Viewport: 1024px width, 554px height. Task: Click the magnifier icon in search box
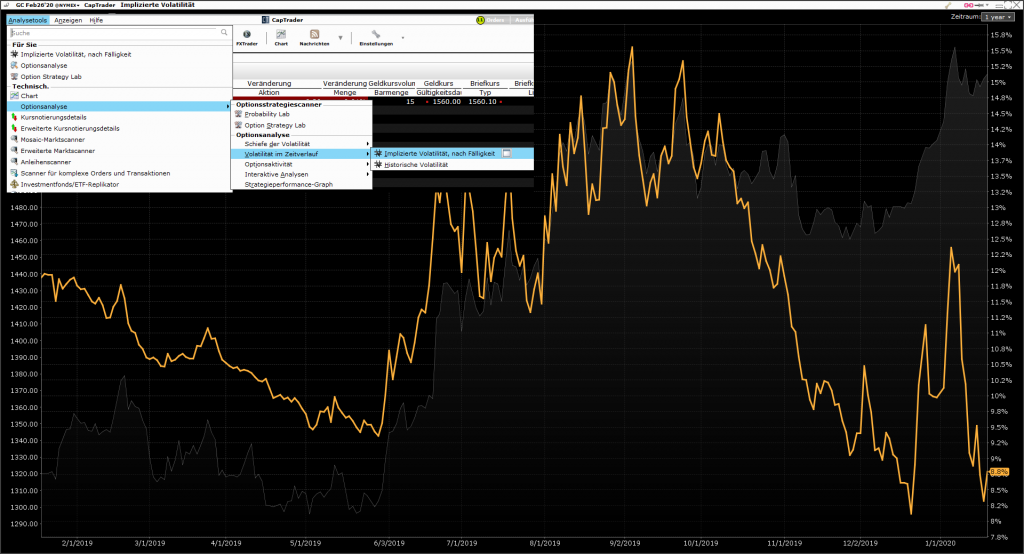tap(224, 32)
